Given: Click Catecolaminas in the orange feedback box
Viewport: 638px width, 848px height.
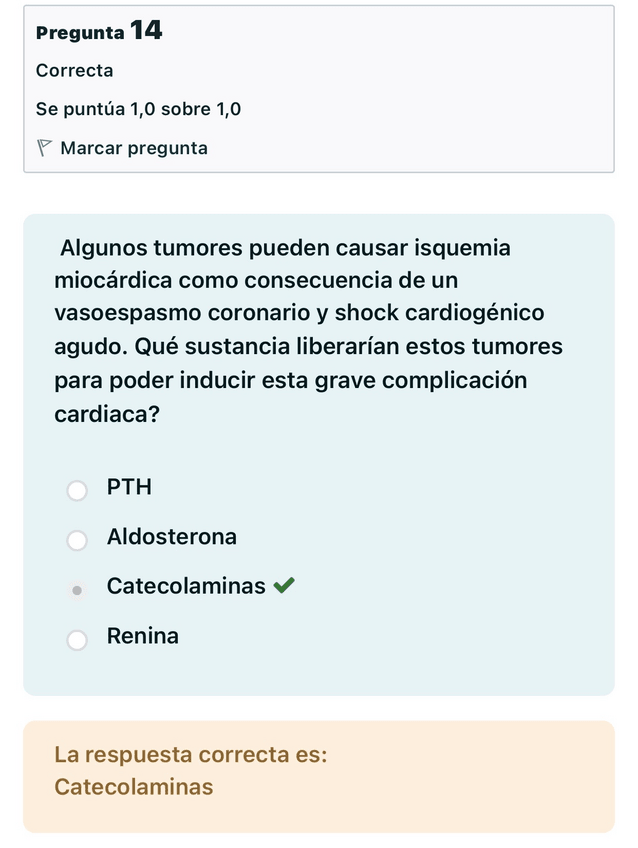Looking at the screenshot, I should pos(134,787).
